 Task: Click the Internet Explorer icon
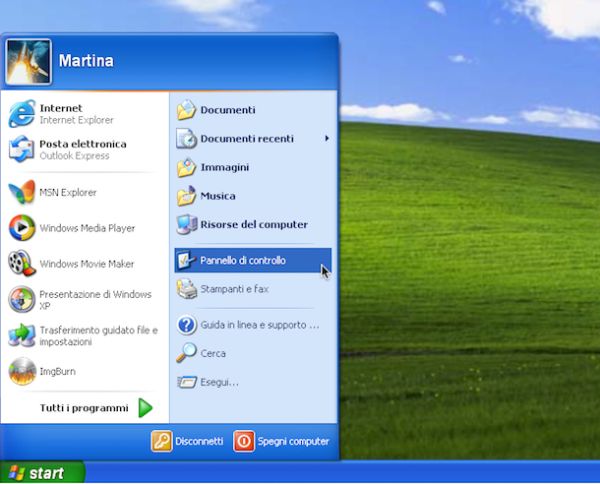pos(22,114)
